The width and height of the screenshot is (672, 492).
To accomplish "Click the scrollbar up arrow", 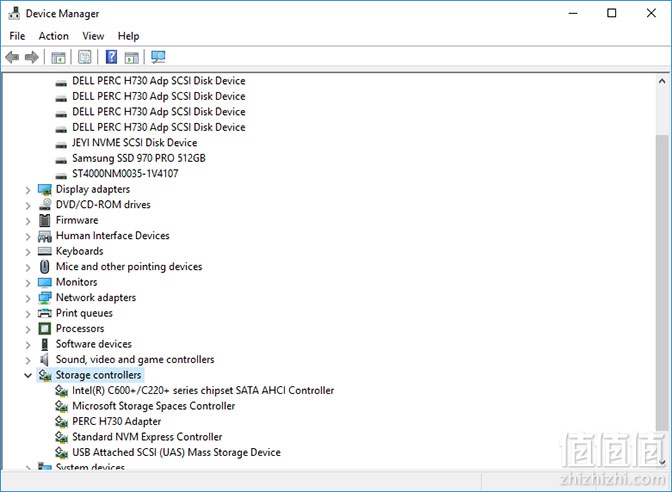I will pos(662,81).
